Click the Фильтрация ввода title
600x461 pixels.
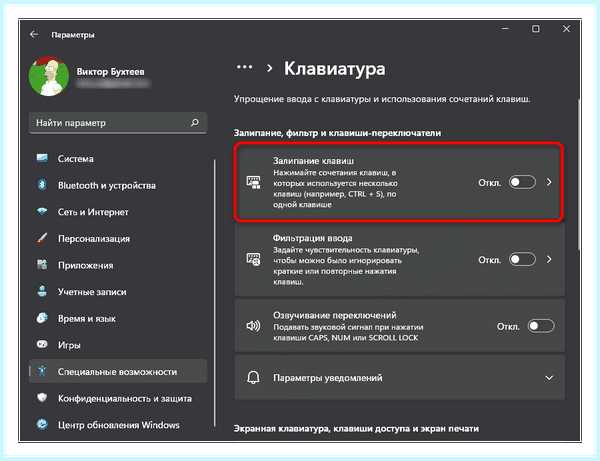313,238
